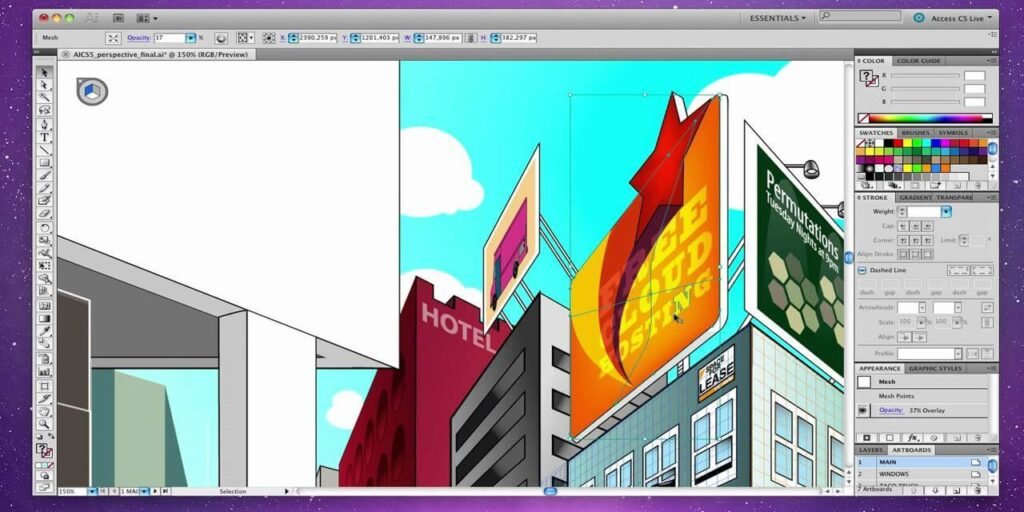Select the Hand tool
This screenshot has width=1024, height=512.
tap(44, 411)
